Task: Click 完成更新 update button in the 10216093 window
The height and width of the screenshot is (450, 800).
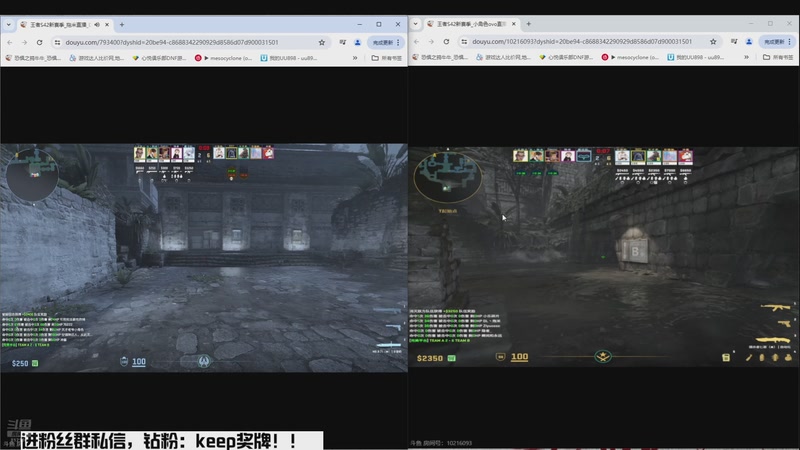Action: click(774, 41)
